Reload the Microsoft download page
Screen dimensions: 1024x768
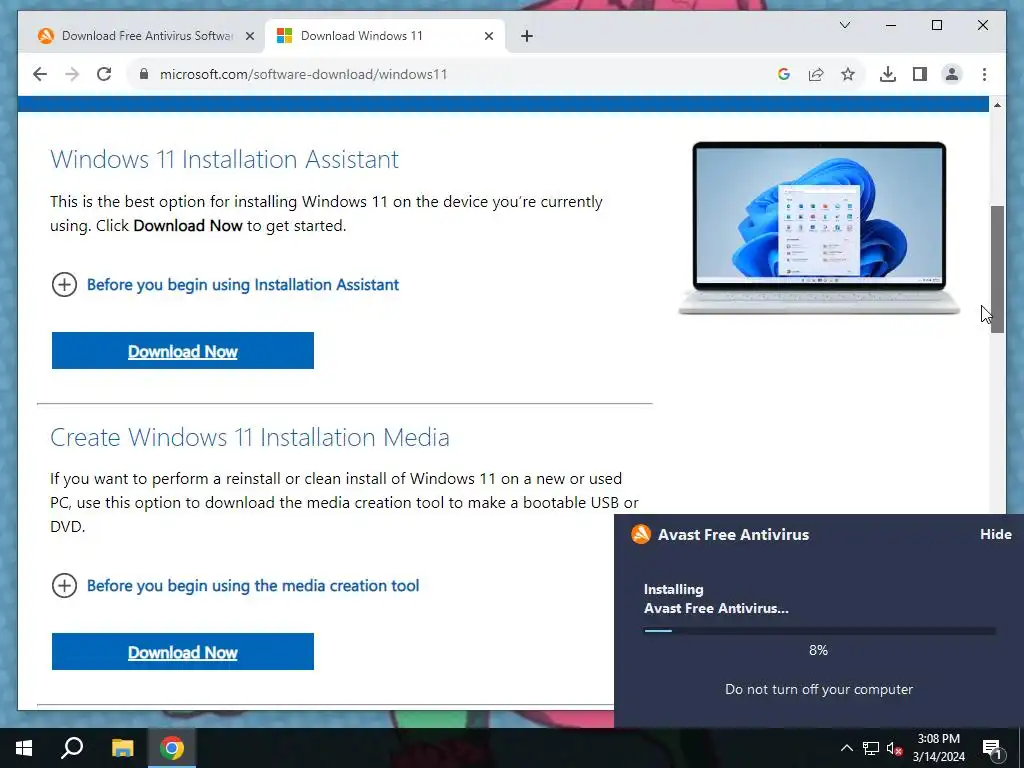click(x=104, y=74)
